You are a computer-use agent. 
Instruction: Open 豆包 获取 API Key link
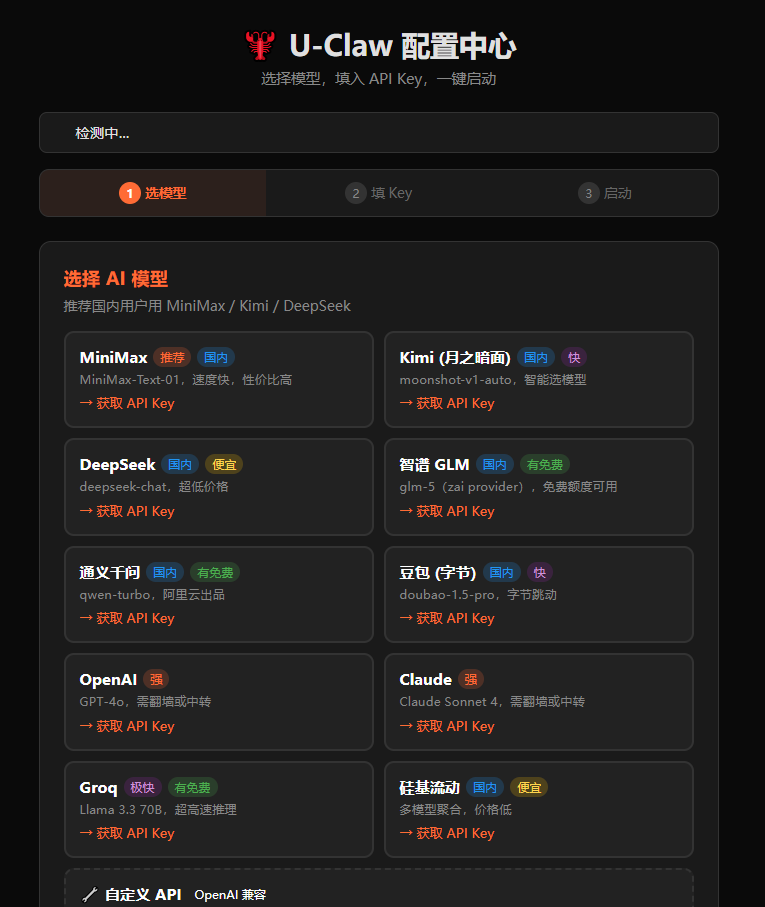coord(447,618)
